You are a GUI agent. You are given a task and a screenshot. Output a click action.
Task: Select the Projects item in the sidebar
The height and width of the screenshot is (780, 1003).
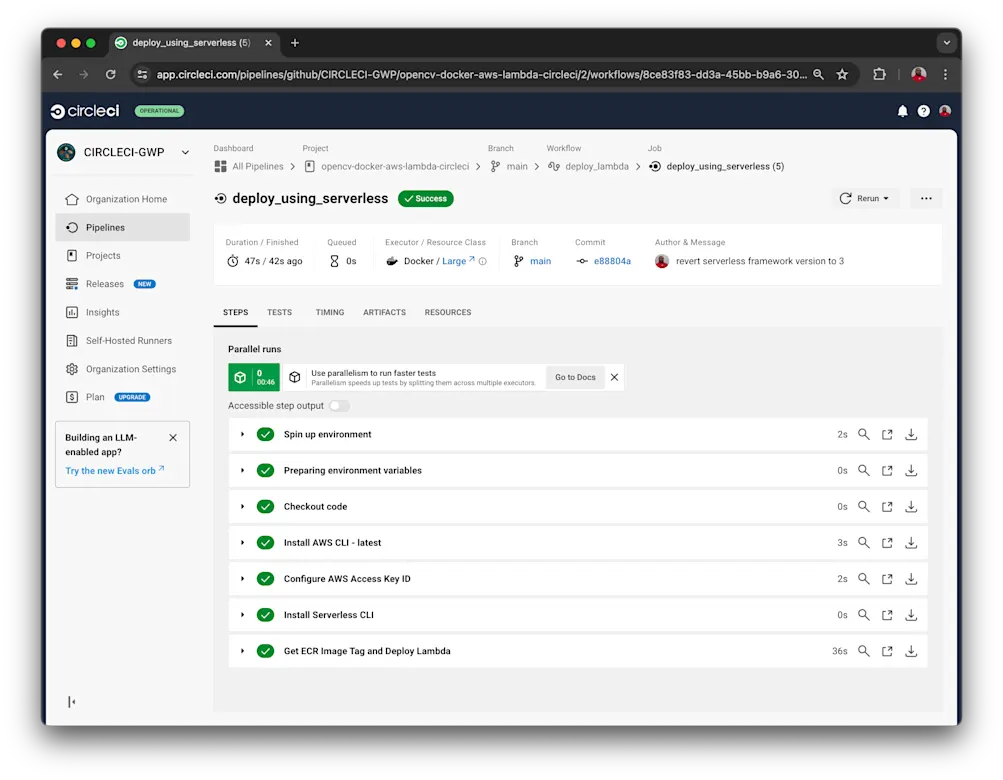tap(104, 255)
